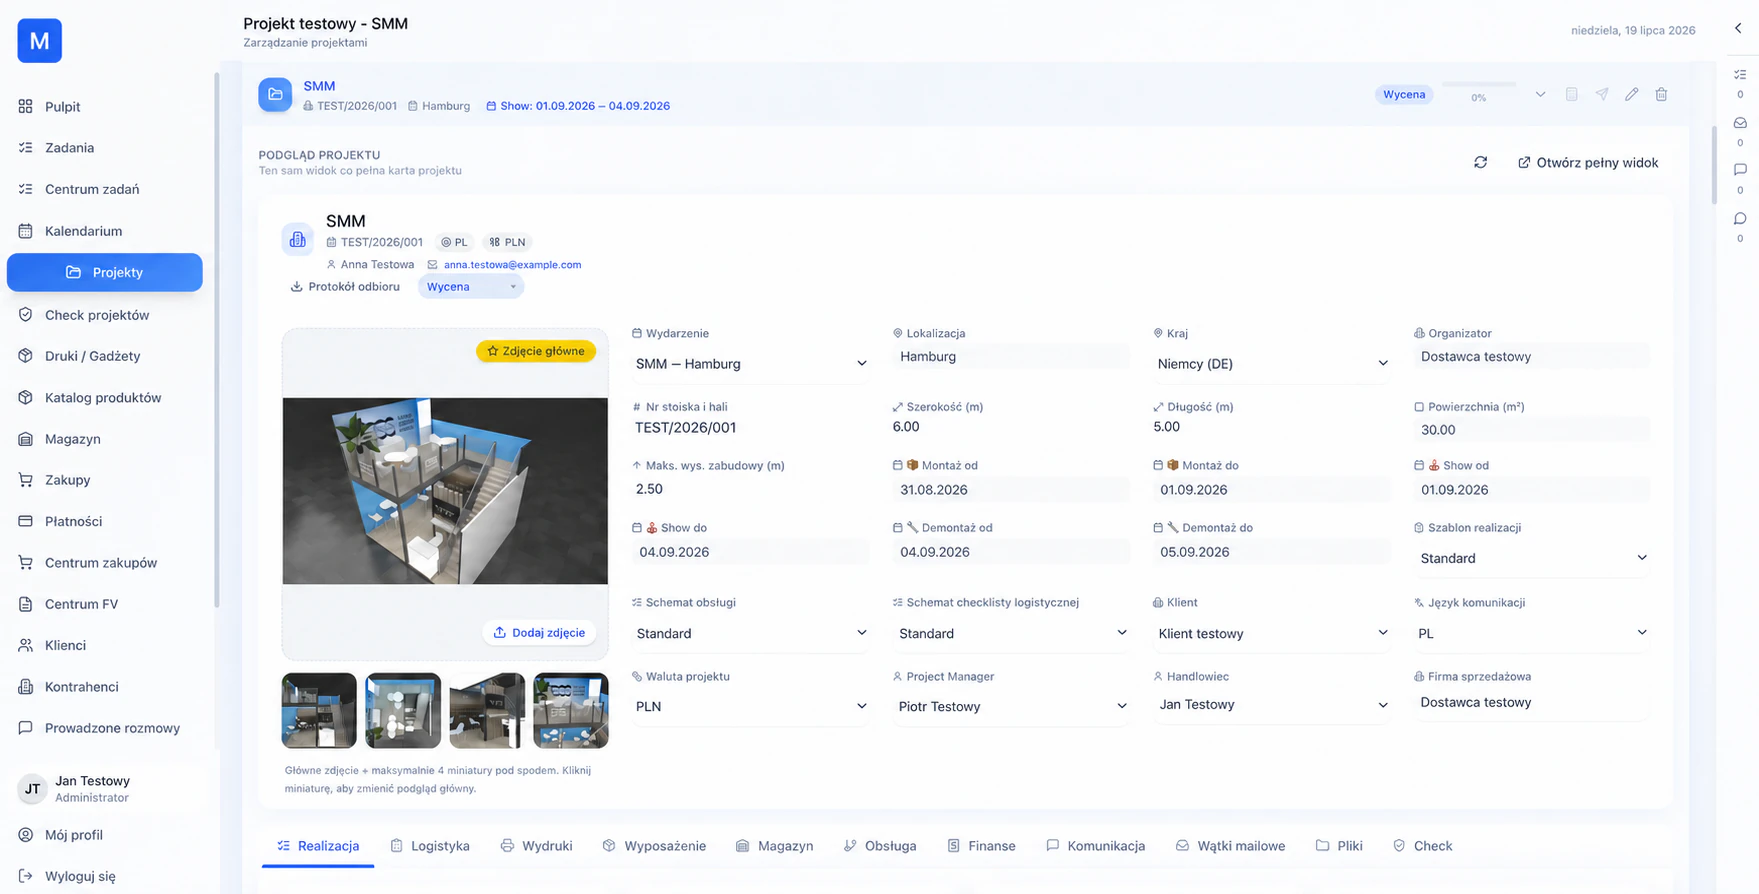Click the pencil edit icon in SMM header
This screenshot has width=1759, height=894.
coord(1631,94)
